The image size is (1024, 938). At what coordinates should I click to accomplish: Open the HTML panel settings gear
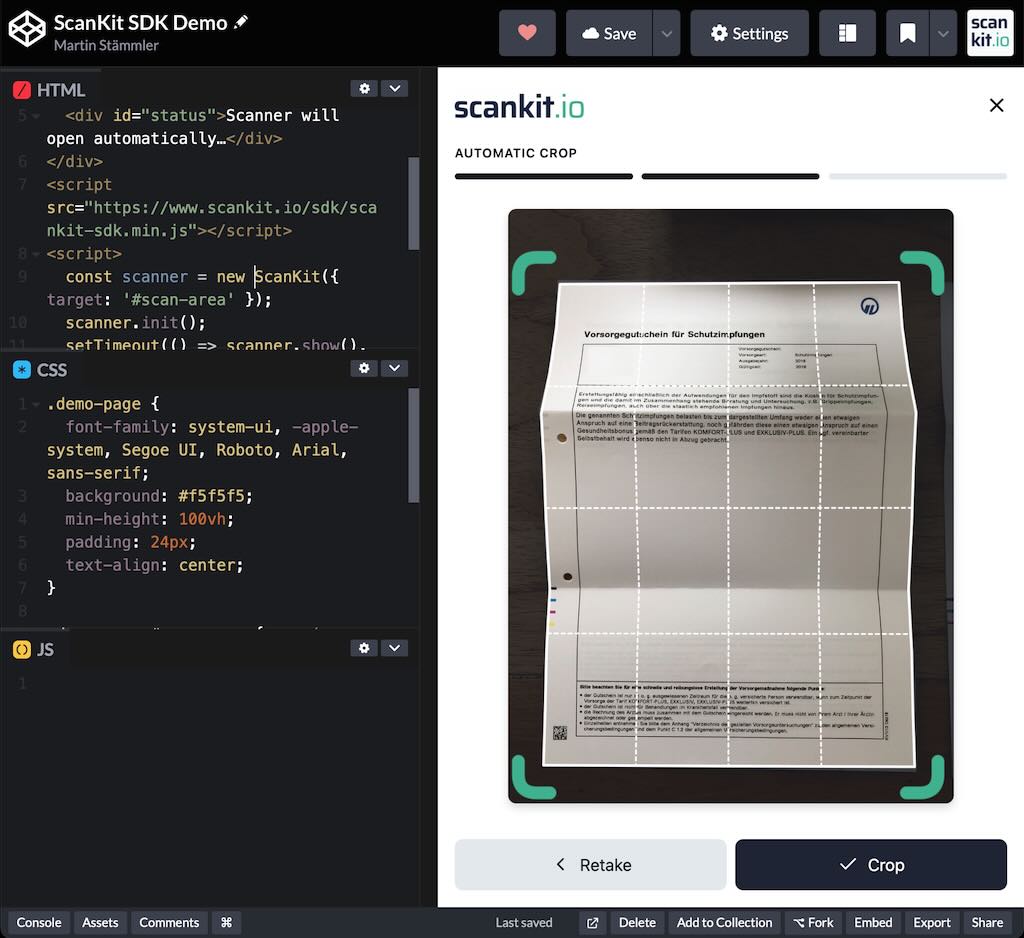(x=364, y=88)
